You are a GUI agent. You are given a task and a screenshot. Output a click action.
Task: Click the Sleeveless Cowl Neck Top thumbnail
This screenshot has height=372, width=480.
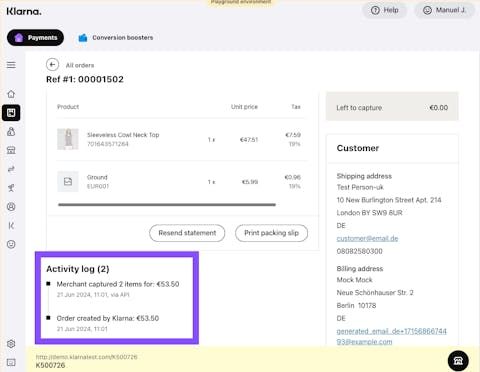point(68,139)
